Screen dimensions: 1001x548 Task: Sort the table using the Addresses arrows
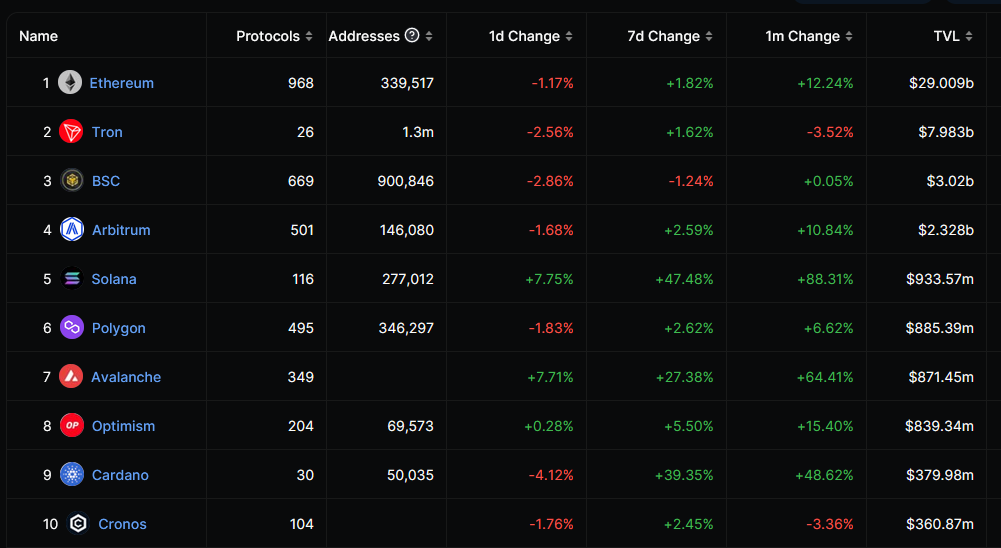(x=429, y=36)
